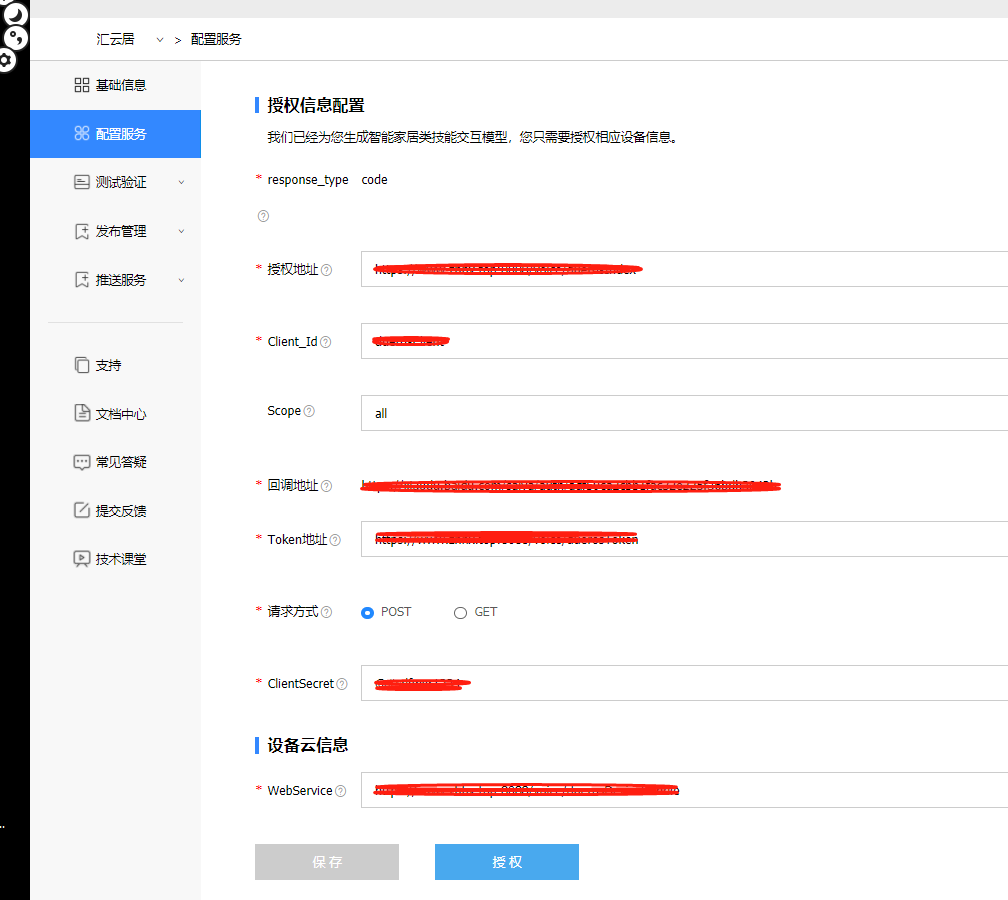The image size is (1008, 900).
Task: Click the 测试验证 list icon
Action: [x=82, y=182]
